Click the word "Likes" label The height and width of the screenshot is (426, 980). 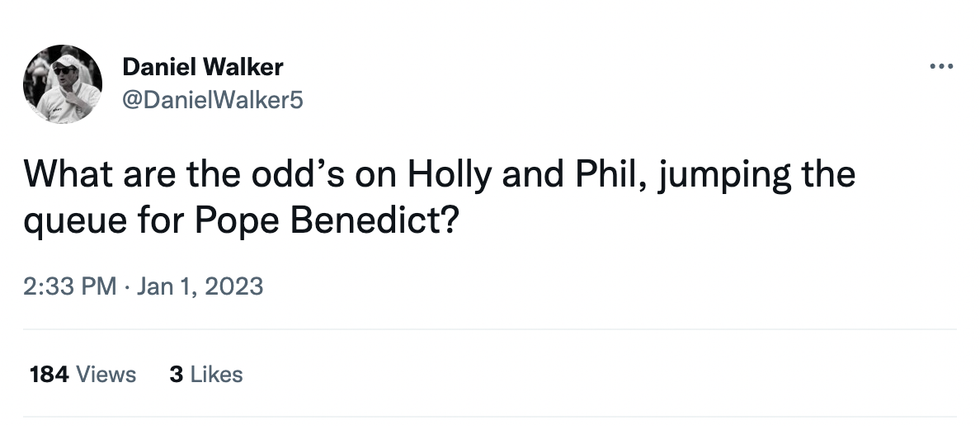(x=216, y=374)
